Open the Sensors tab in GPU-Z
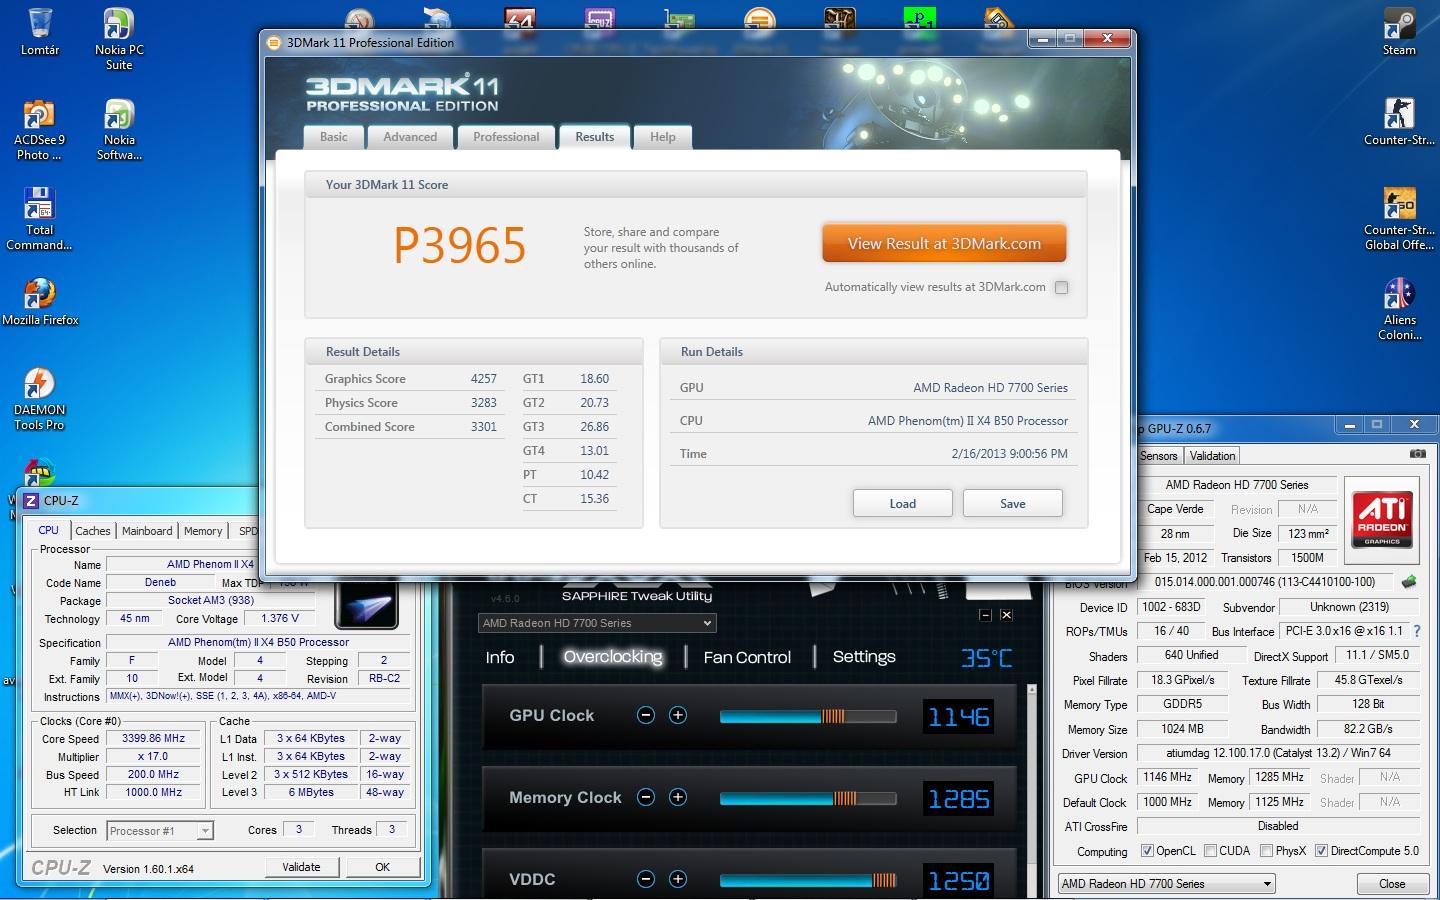The width and height of the screenshot is (1440, 900). tap(1159, 456)
